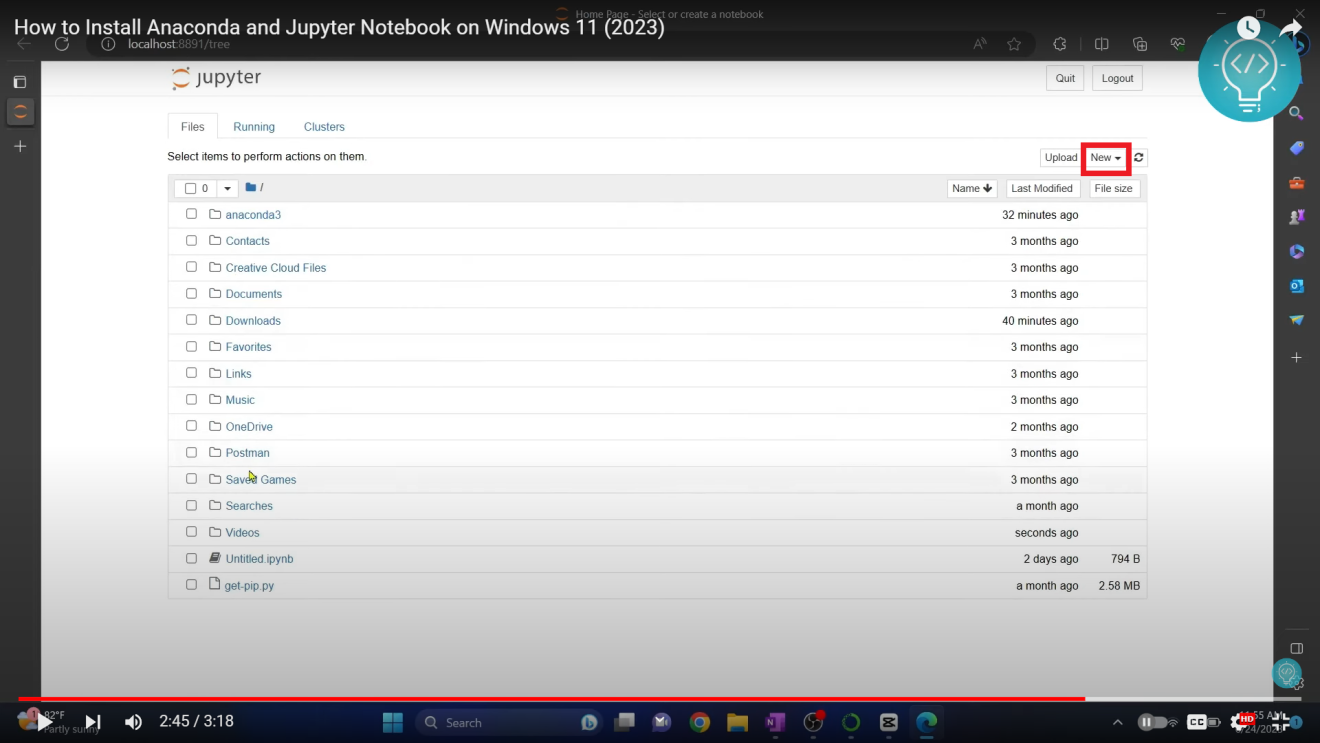Open the Downloads folder link

(253, 320)
